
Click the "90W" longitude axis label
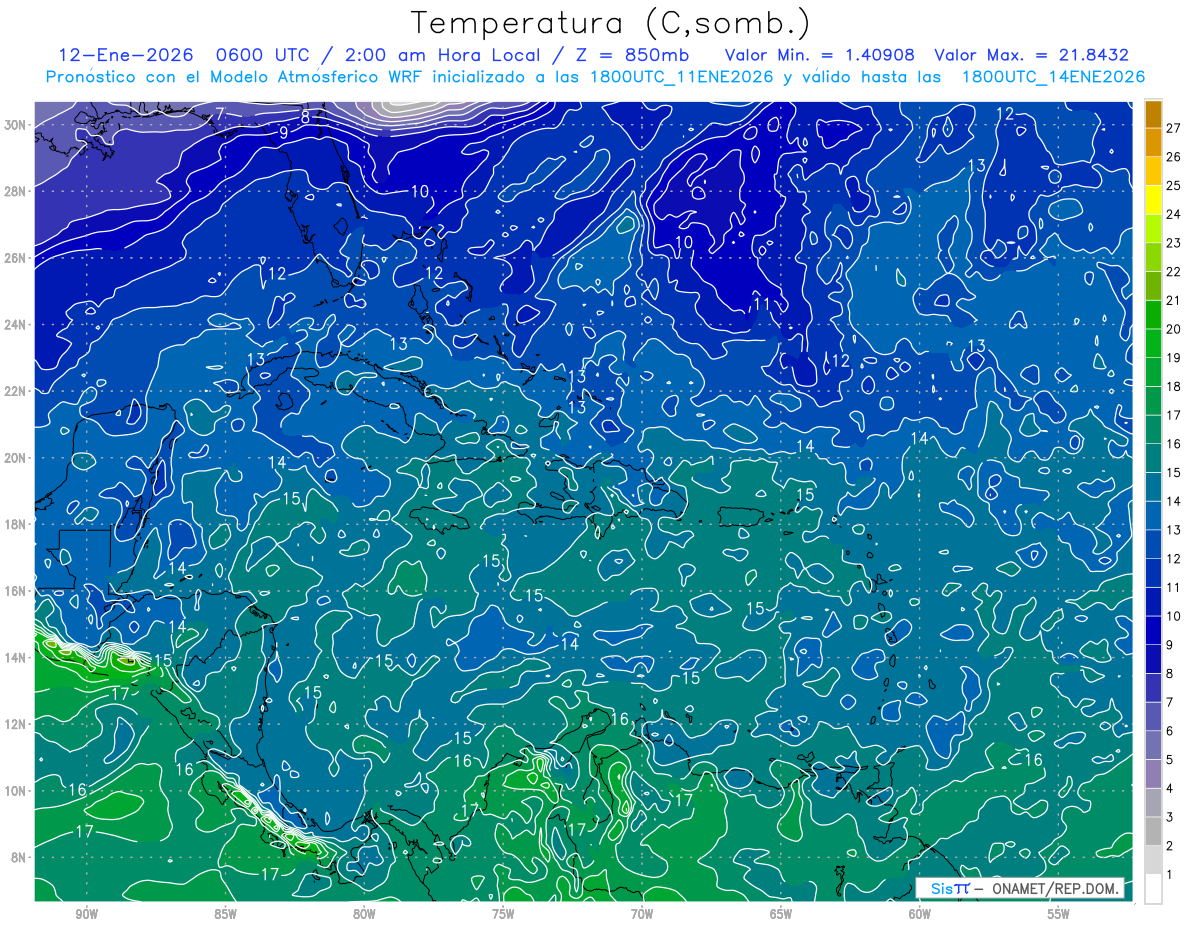click(x=86, y=914)
